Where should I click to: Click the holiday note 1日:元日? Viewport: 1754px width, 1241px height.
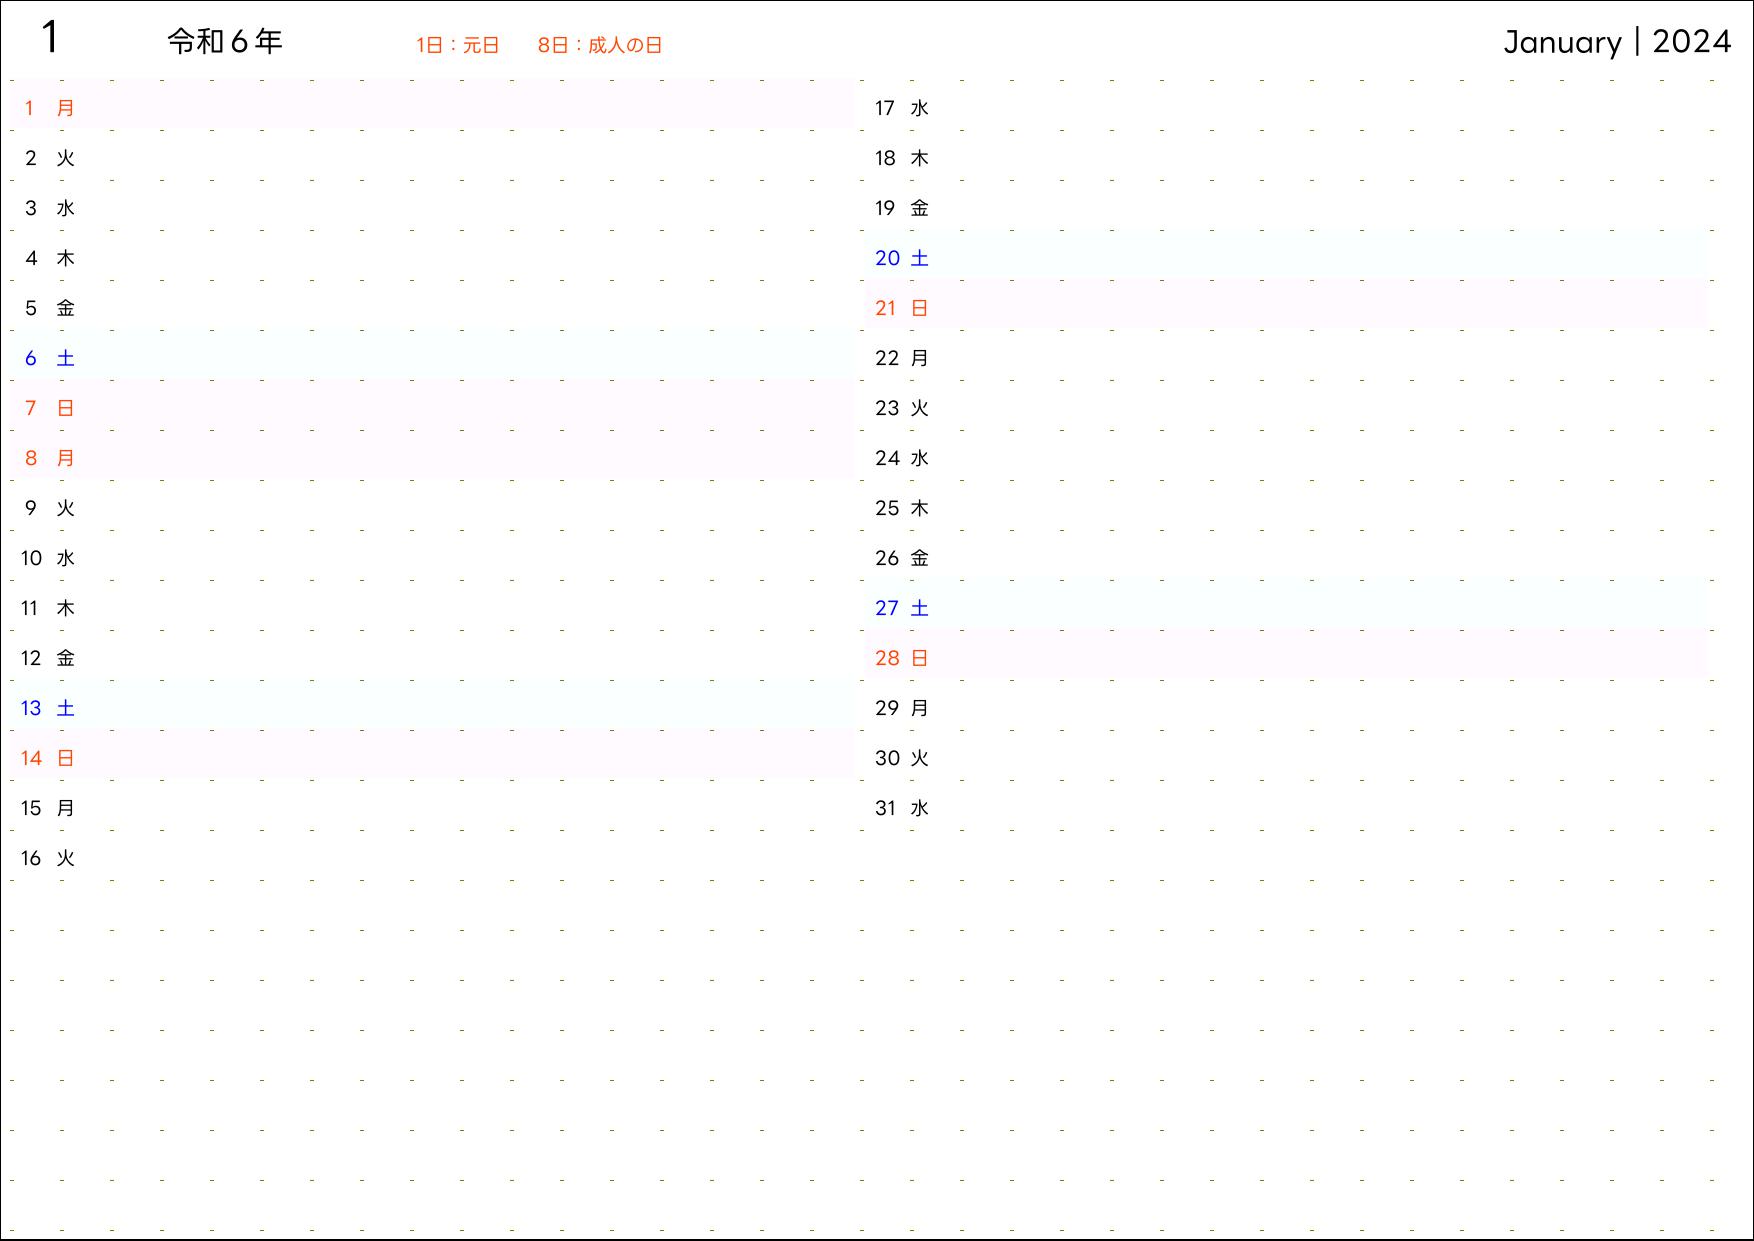click(458, 45)
